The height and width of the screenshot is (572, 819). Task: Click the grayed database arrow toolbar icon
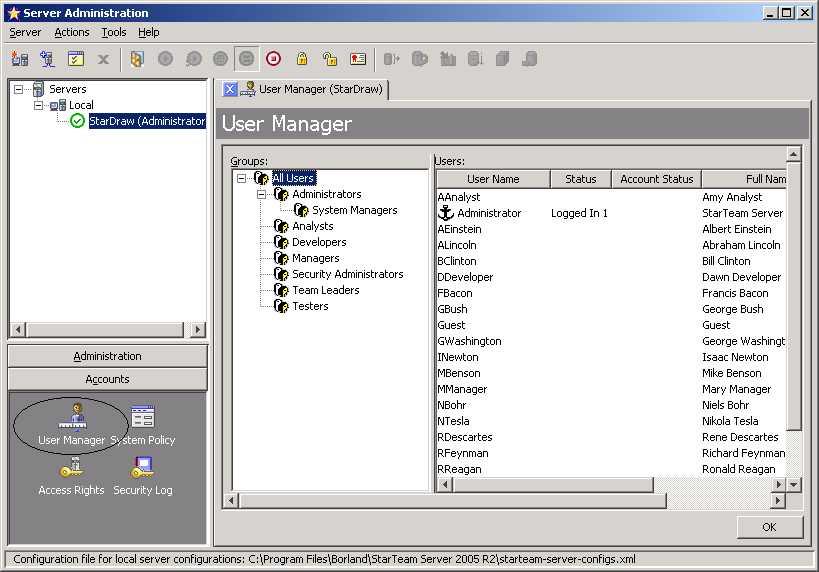pos(391,59)
